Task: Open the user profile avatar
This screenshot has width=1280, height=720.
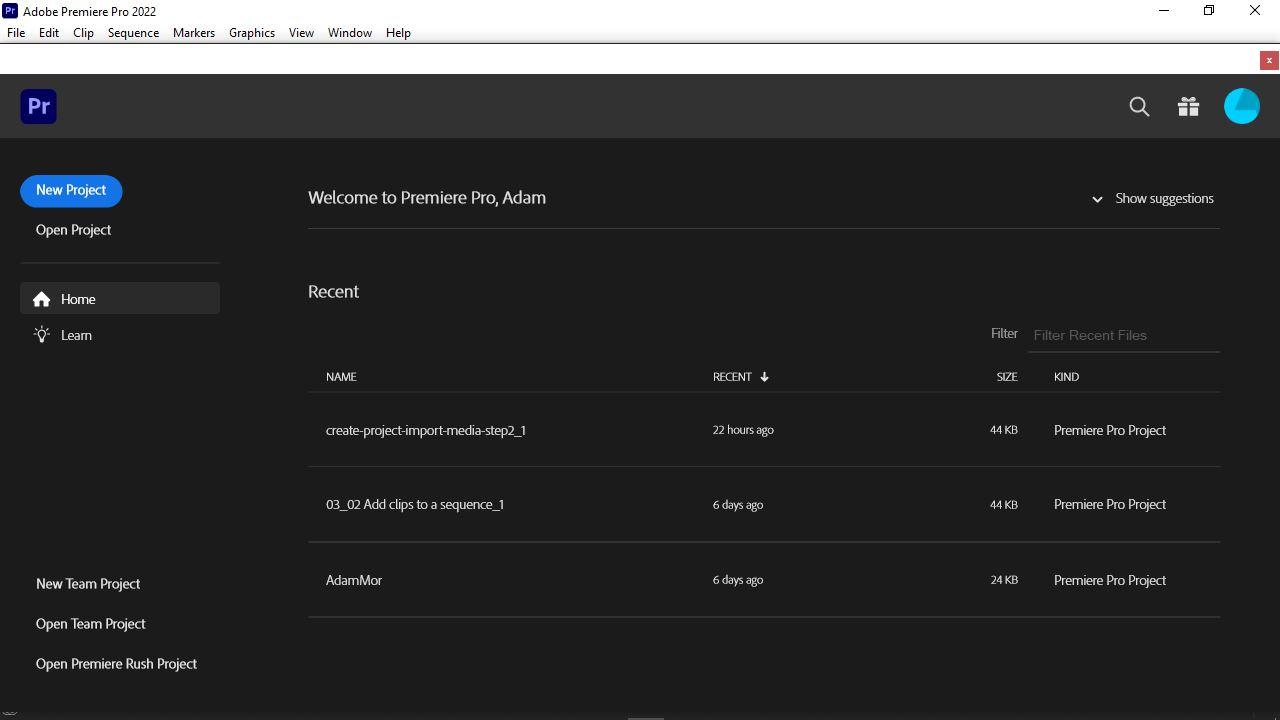Action: (1242, 106)
